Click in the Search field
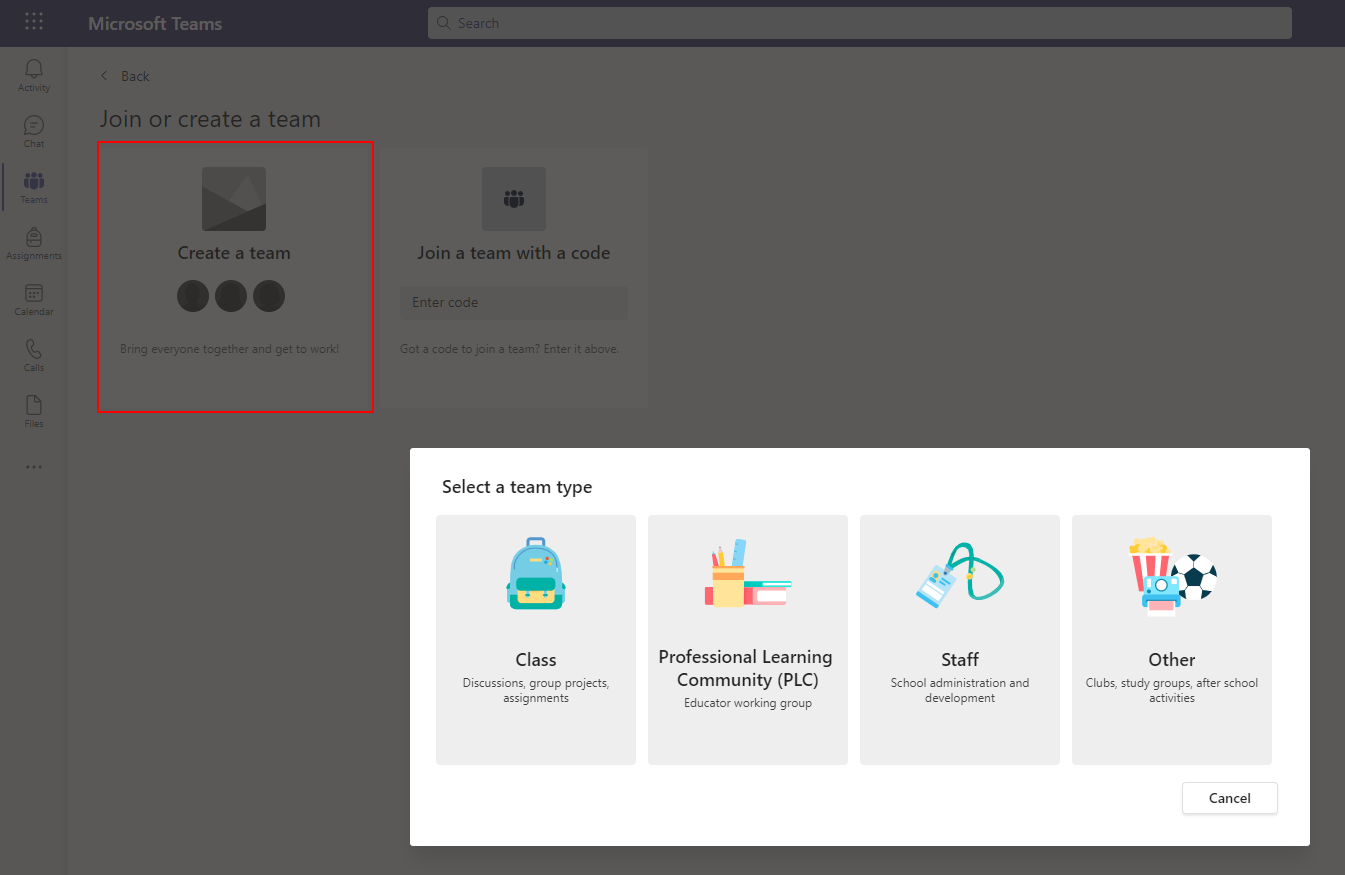Screen dimensions: 1345x875 pos(860,23)
